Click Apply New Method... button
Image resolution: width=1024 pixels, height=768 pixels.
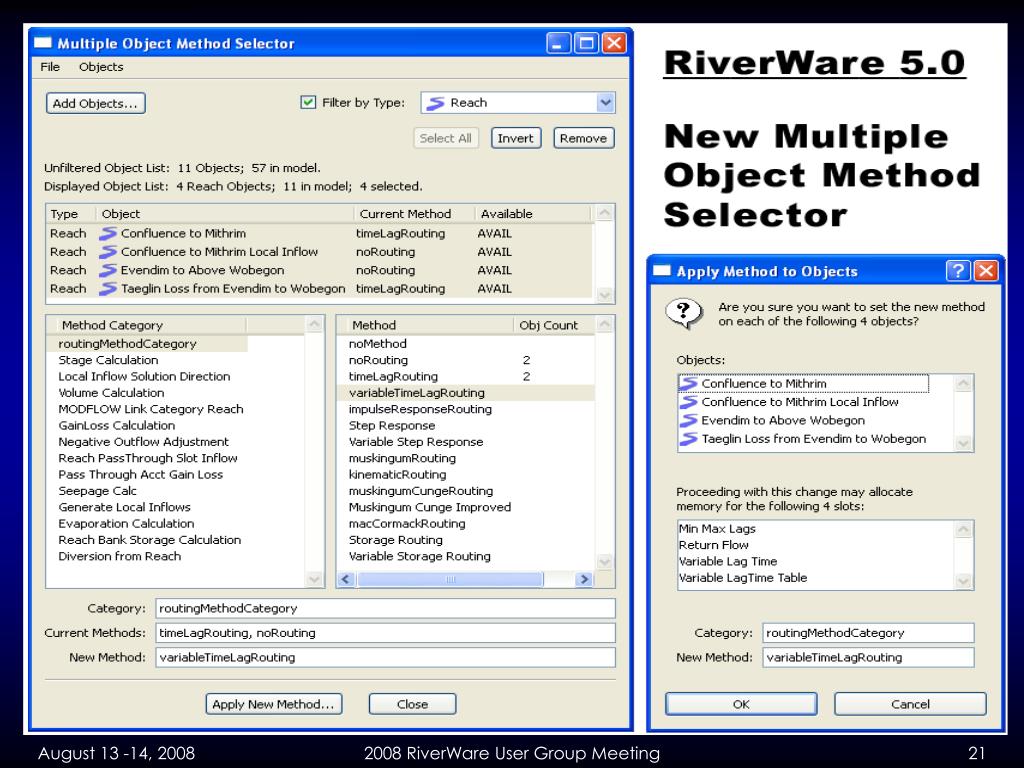pyautogui.click(x=274, y=704)
